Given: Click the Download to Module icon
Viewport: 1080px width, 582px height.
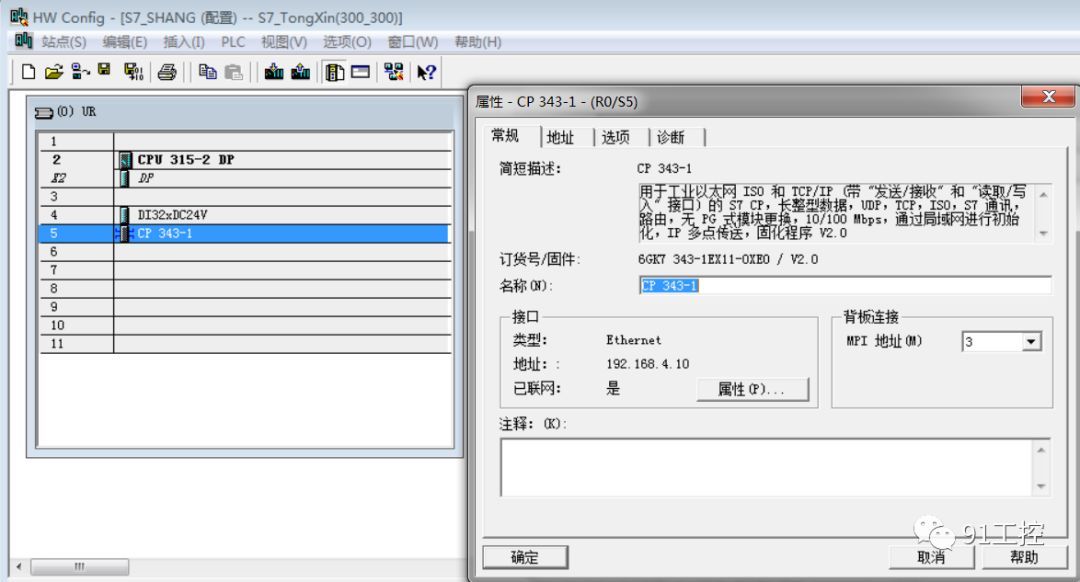Looking at the screenshot, I should click(274, 72).
